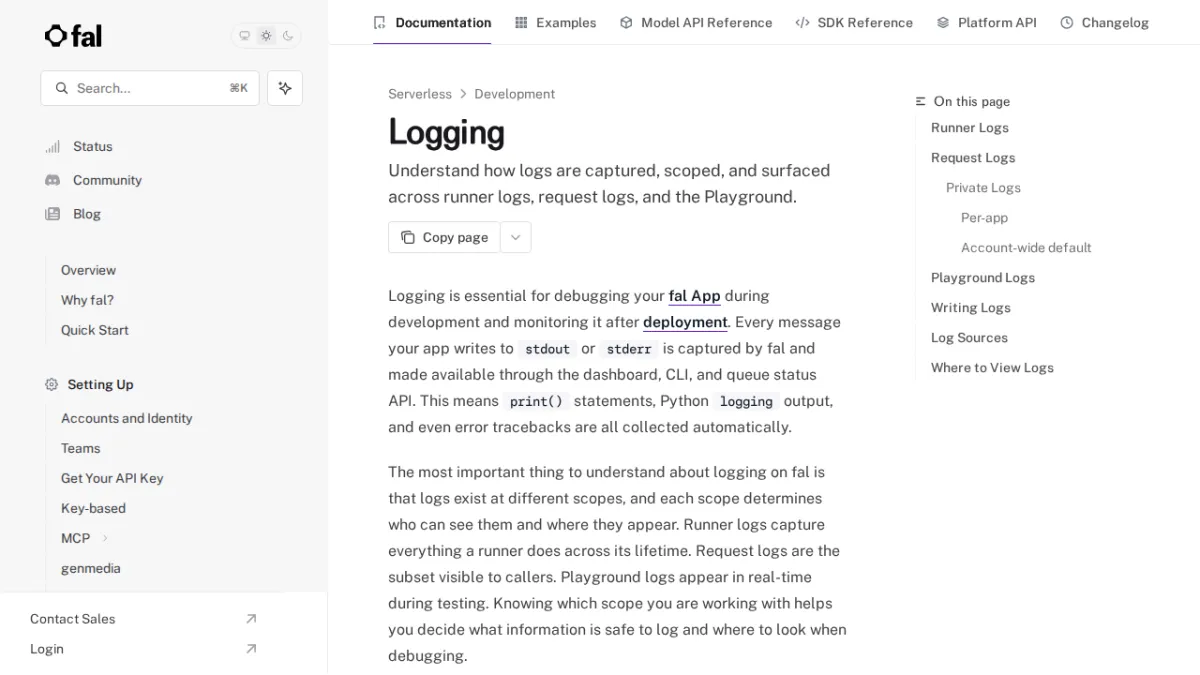Click the search magnifier icon
The height and width of the screenshot is (675, 1200).
62,88
